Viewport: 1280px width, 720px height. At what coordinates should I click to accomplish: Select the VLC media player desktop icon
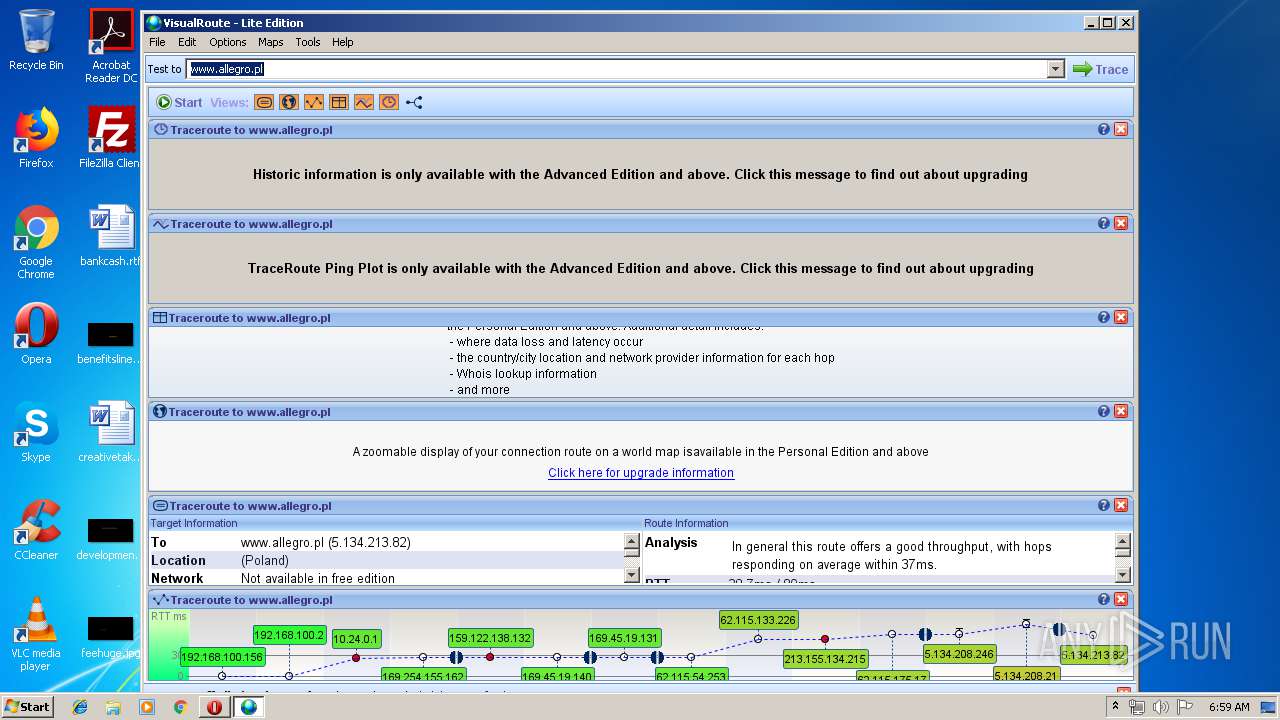36,634
